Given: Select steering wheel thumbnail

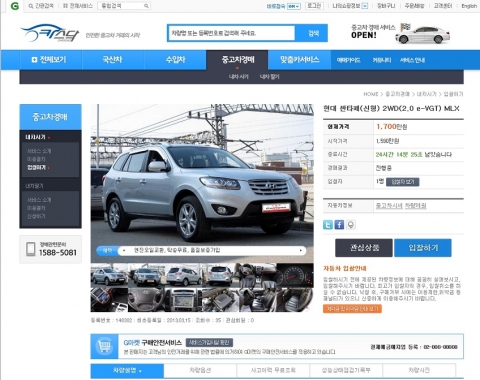Looking at the screenshot, I should point(146,300).
